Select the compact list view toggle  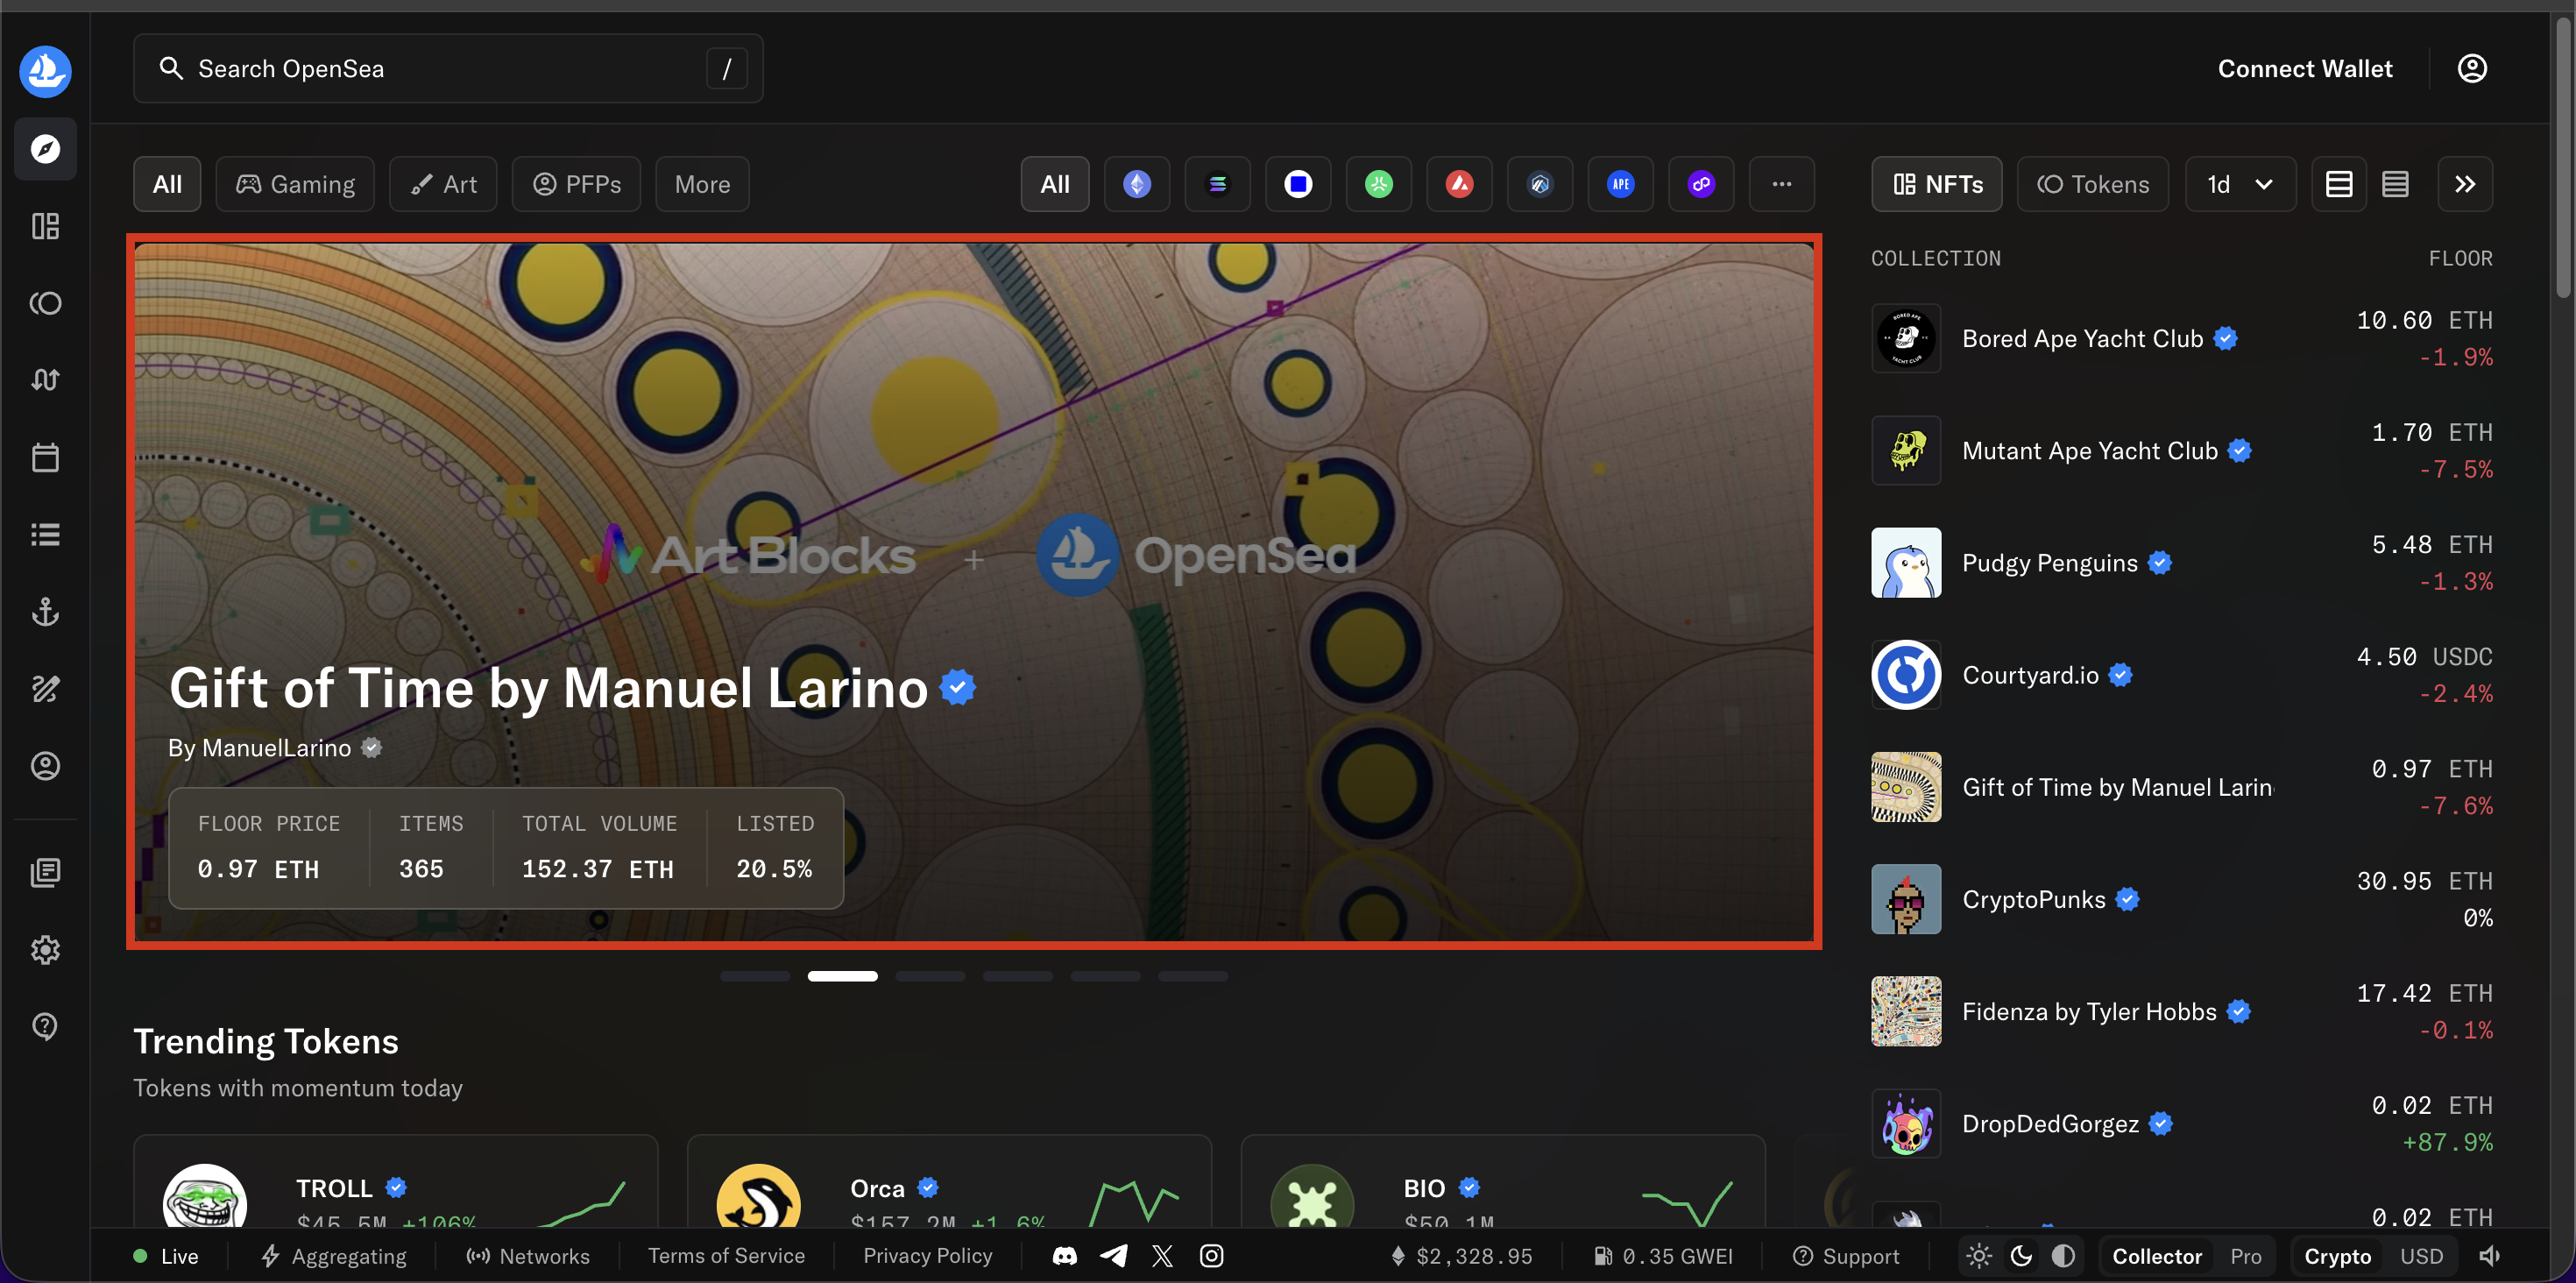click(x=2395, y=184)
